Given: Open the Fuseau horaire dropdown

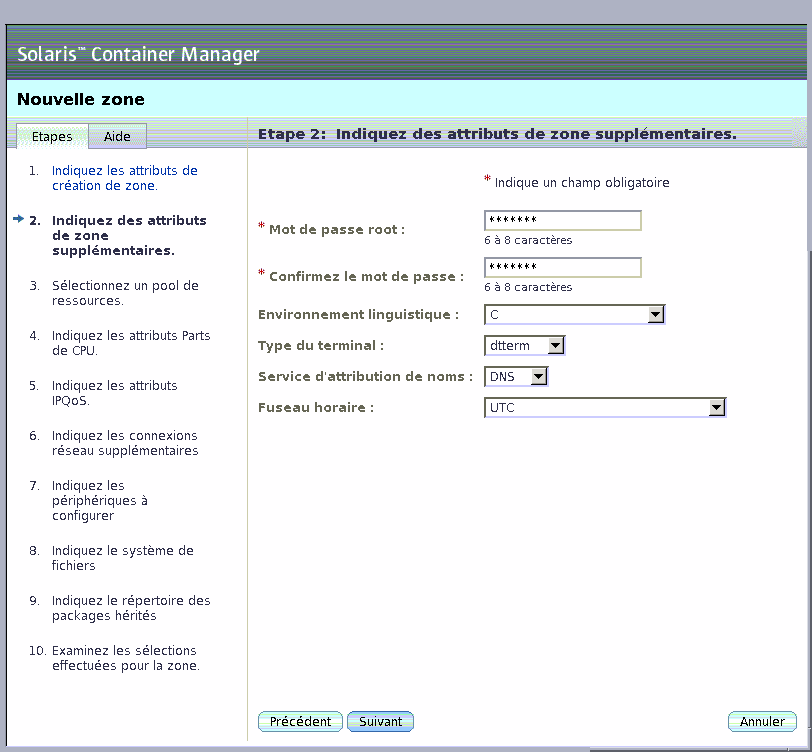Looking at the screenshot, I should (605, 408).
